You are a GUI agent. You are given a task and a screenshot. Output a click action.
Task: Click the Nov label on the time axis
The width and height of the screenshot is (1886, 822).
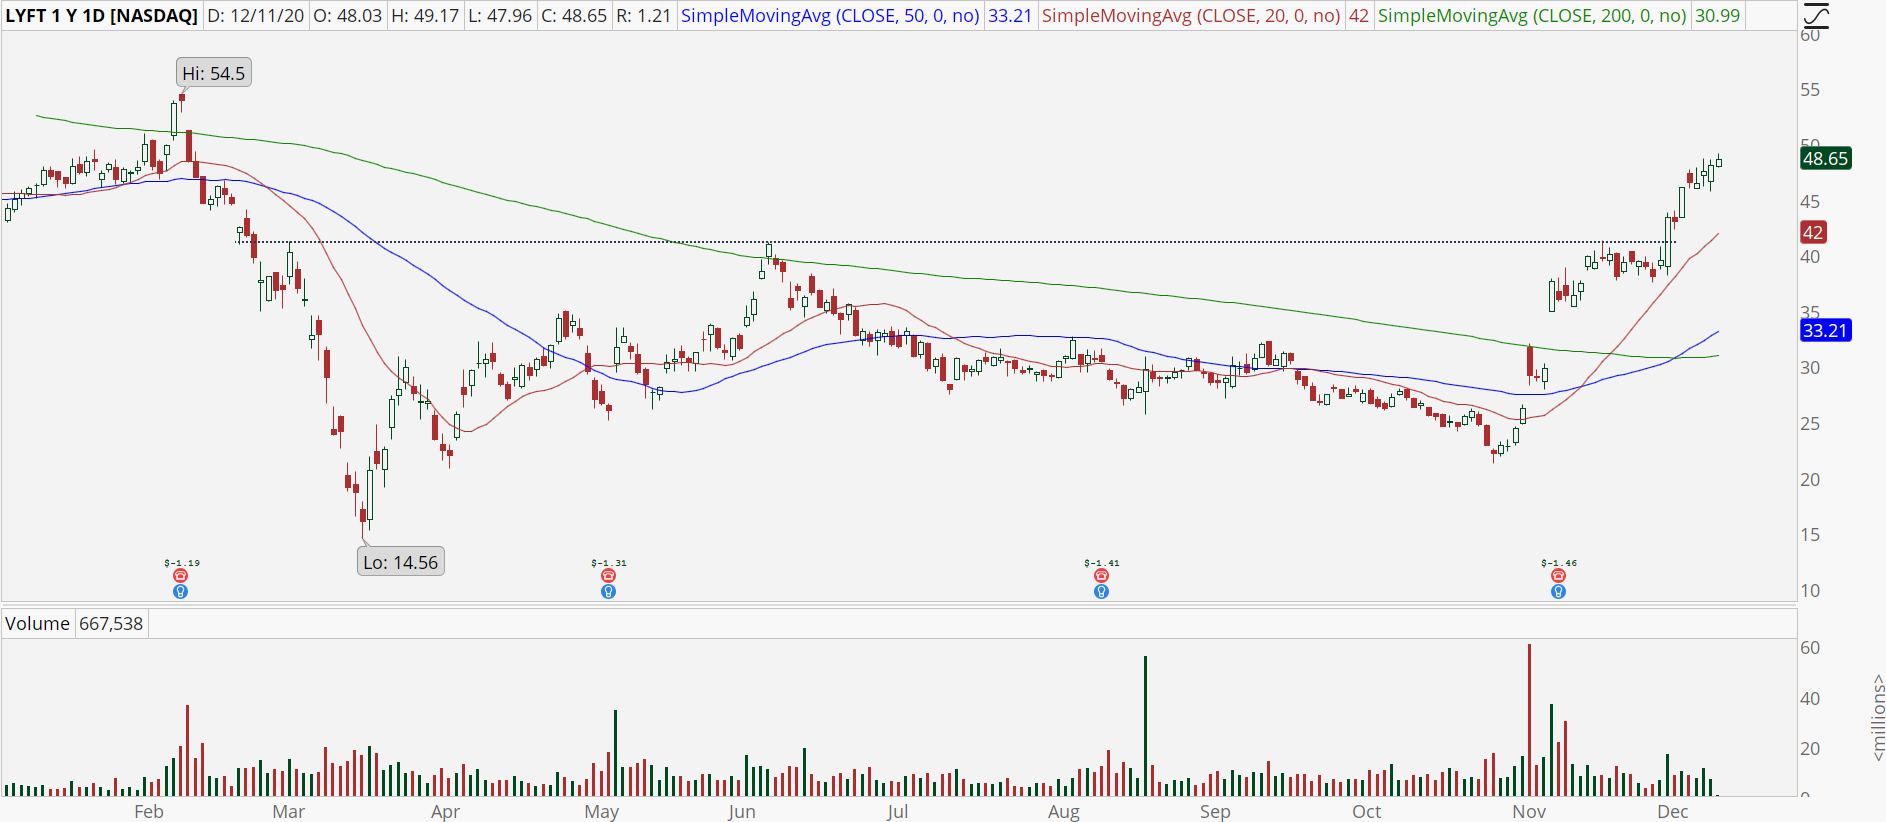point(1529,811)
